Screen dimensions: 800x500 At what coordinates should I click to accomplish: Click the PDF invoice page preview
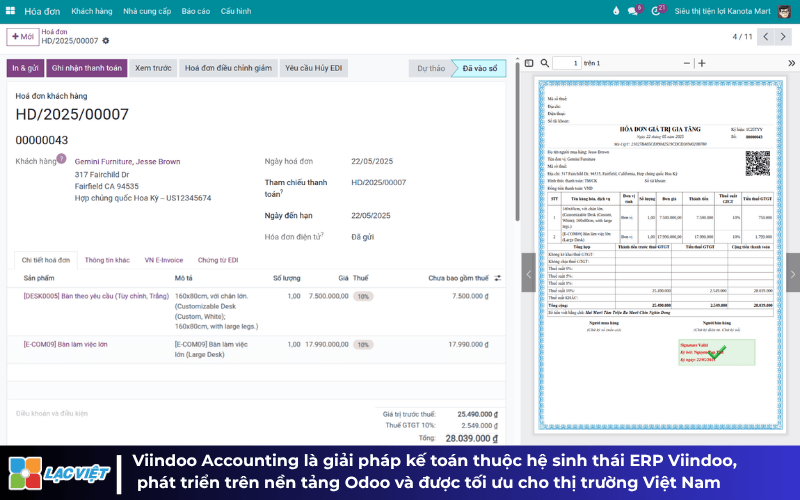(x=660, y=254)
